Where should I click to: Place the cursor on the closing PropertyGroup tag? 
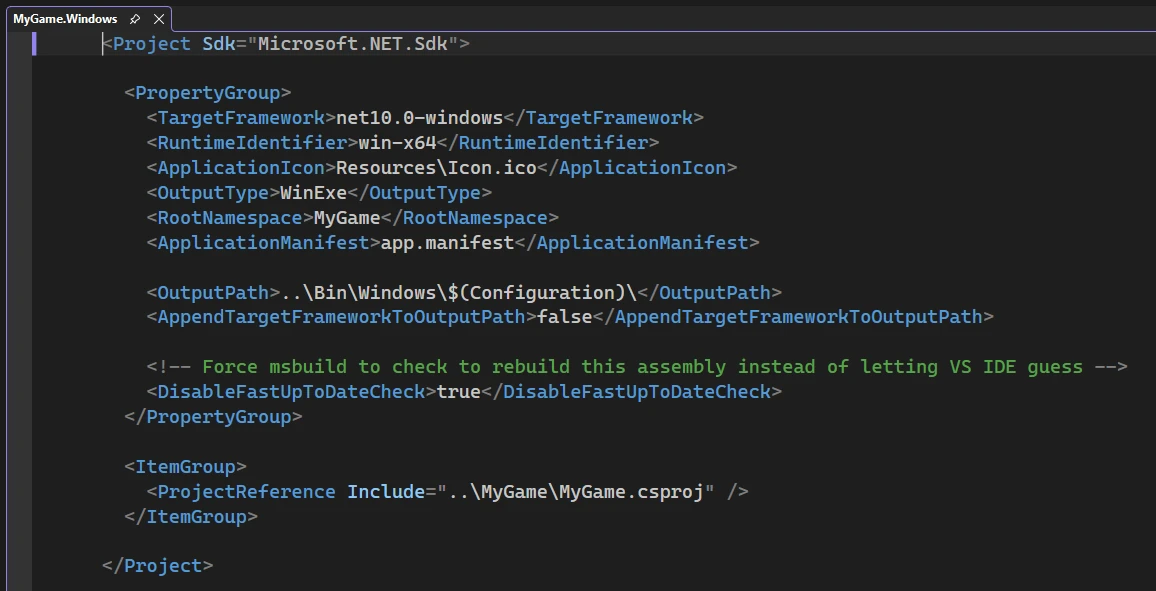point(213,417)
